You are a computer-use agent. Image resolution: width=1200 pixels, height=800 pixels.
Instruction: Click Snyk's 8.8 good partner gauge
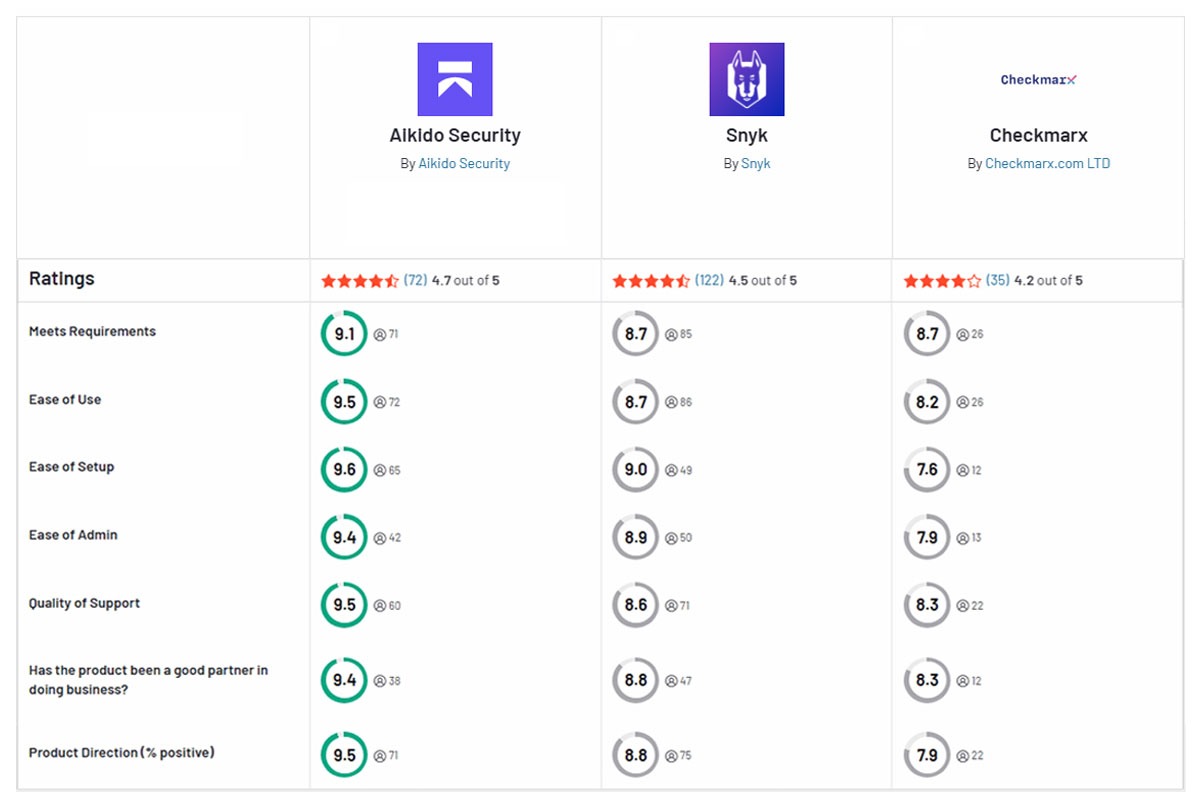coord(636,680)
